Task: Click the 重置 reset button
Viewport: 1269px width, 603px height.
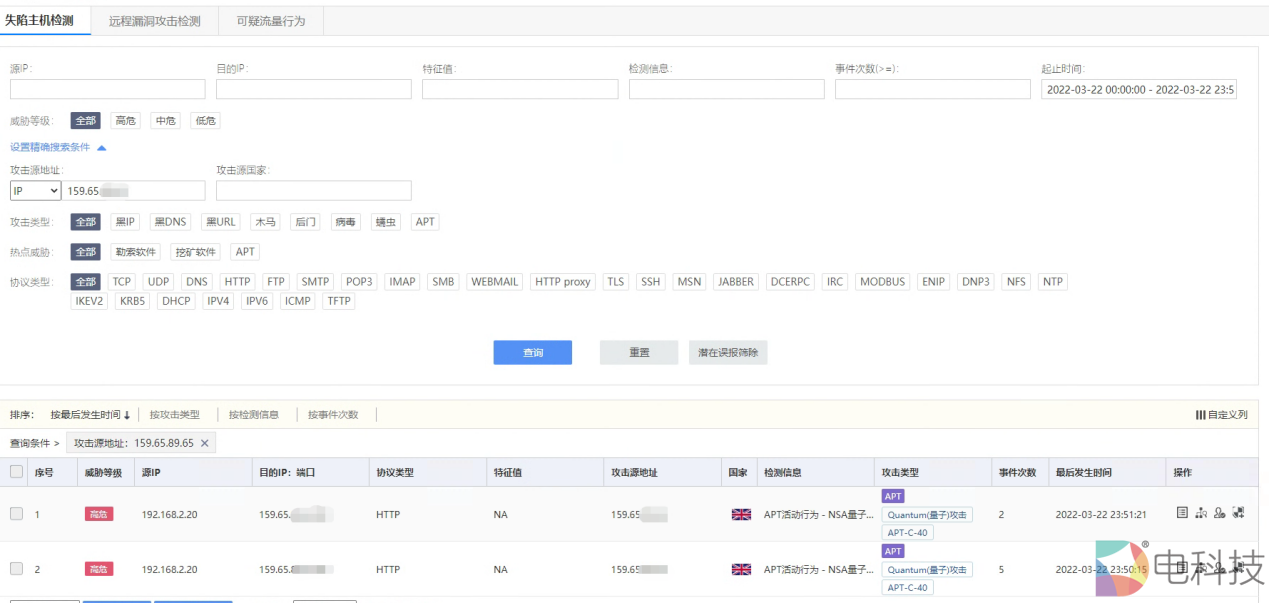Action: tap(639, 353)
